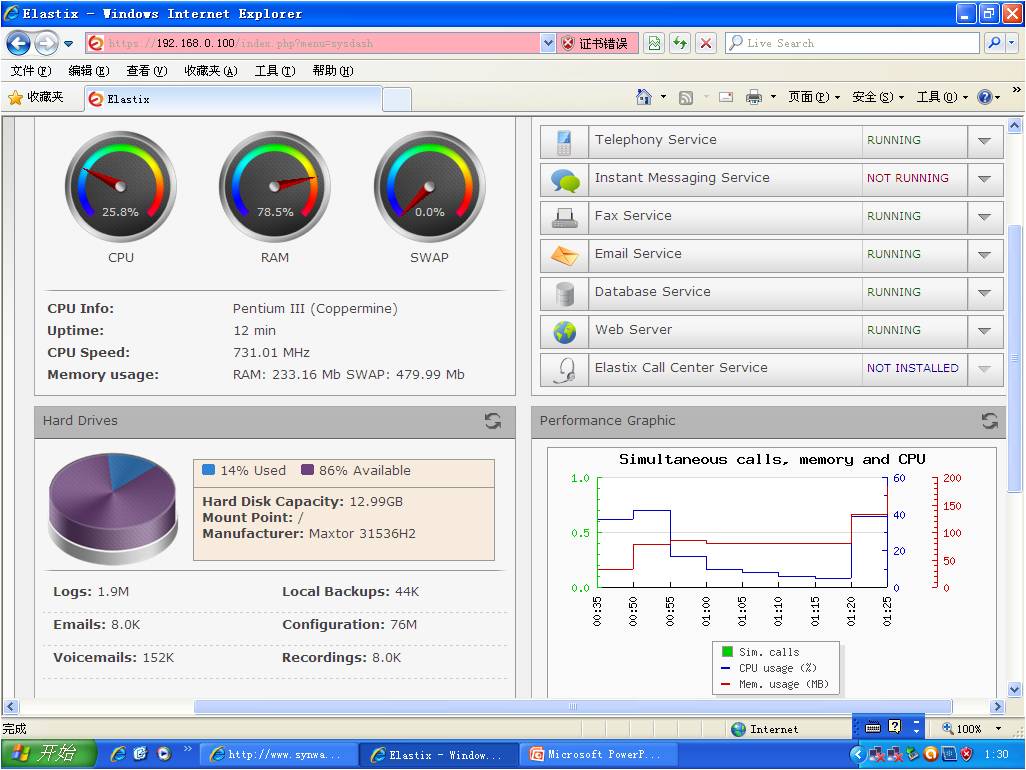This screenshot has height=770, width=1026.
Task: Switch to the synwa taskbar window
Action: coord(278,754)
